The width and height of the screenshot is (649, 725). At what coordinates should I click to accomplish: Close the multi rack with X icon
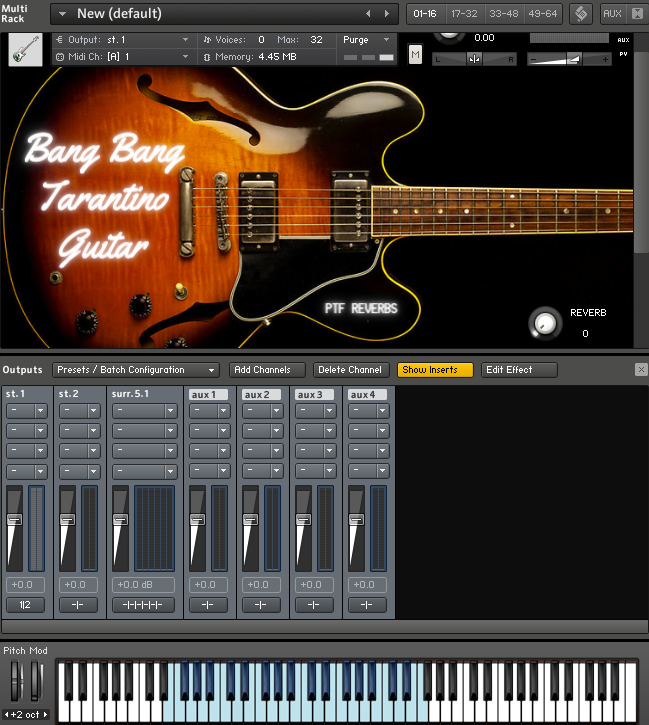click(637, 14)
